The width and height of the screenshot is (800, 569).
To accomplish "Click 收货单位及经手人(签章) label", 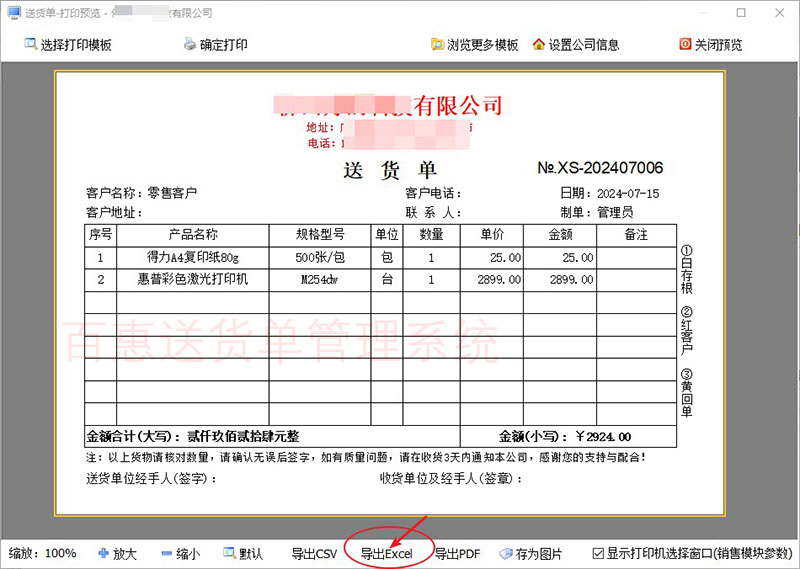I will pos(451,479).
